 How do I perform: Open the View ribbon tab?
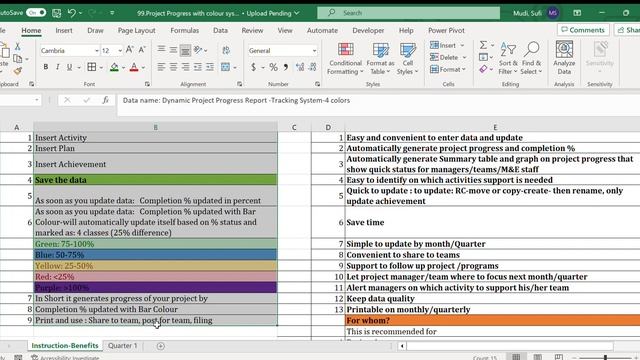(x=285, y=31)
